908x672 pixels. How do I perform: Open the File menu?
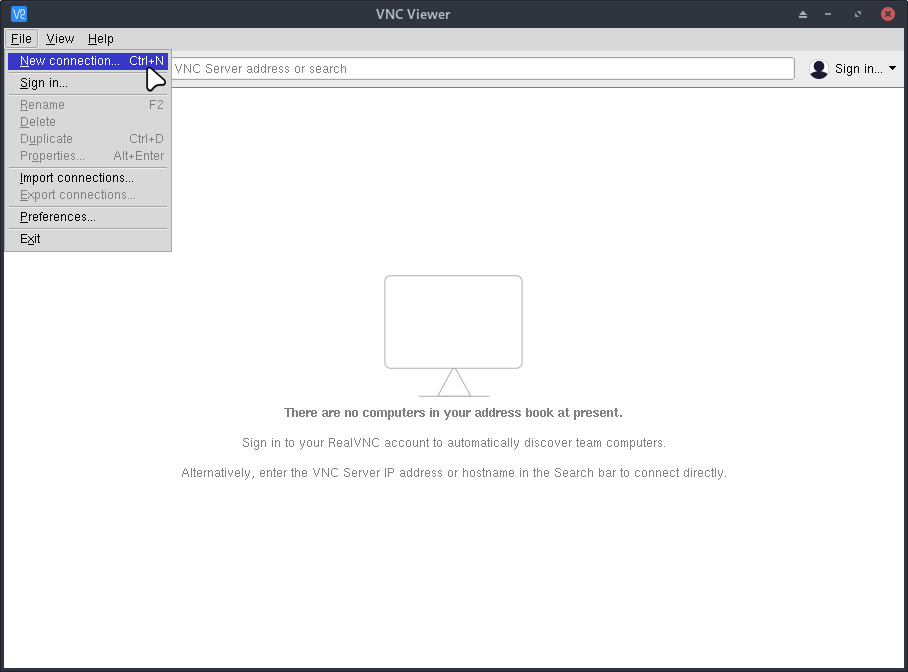(21, 39)
